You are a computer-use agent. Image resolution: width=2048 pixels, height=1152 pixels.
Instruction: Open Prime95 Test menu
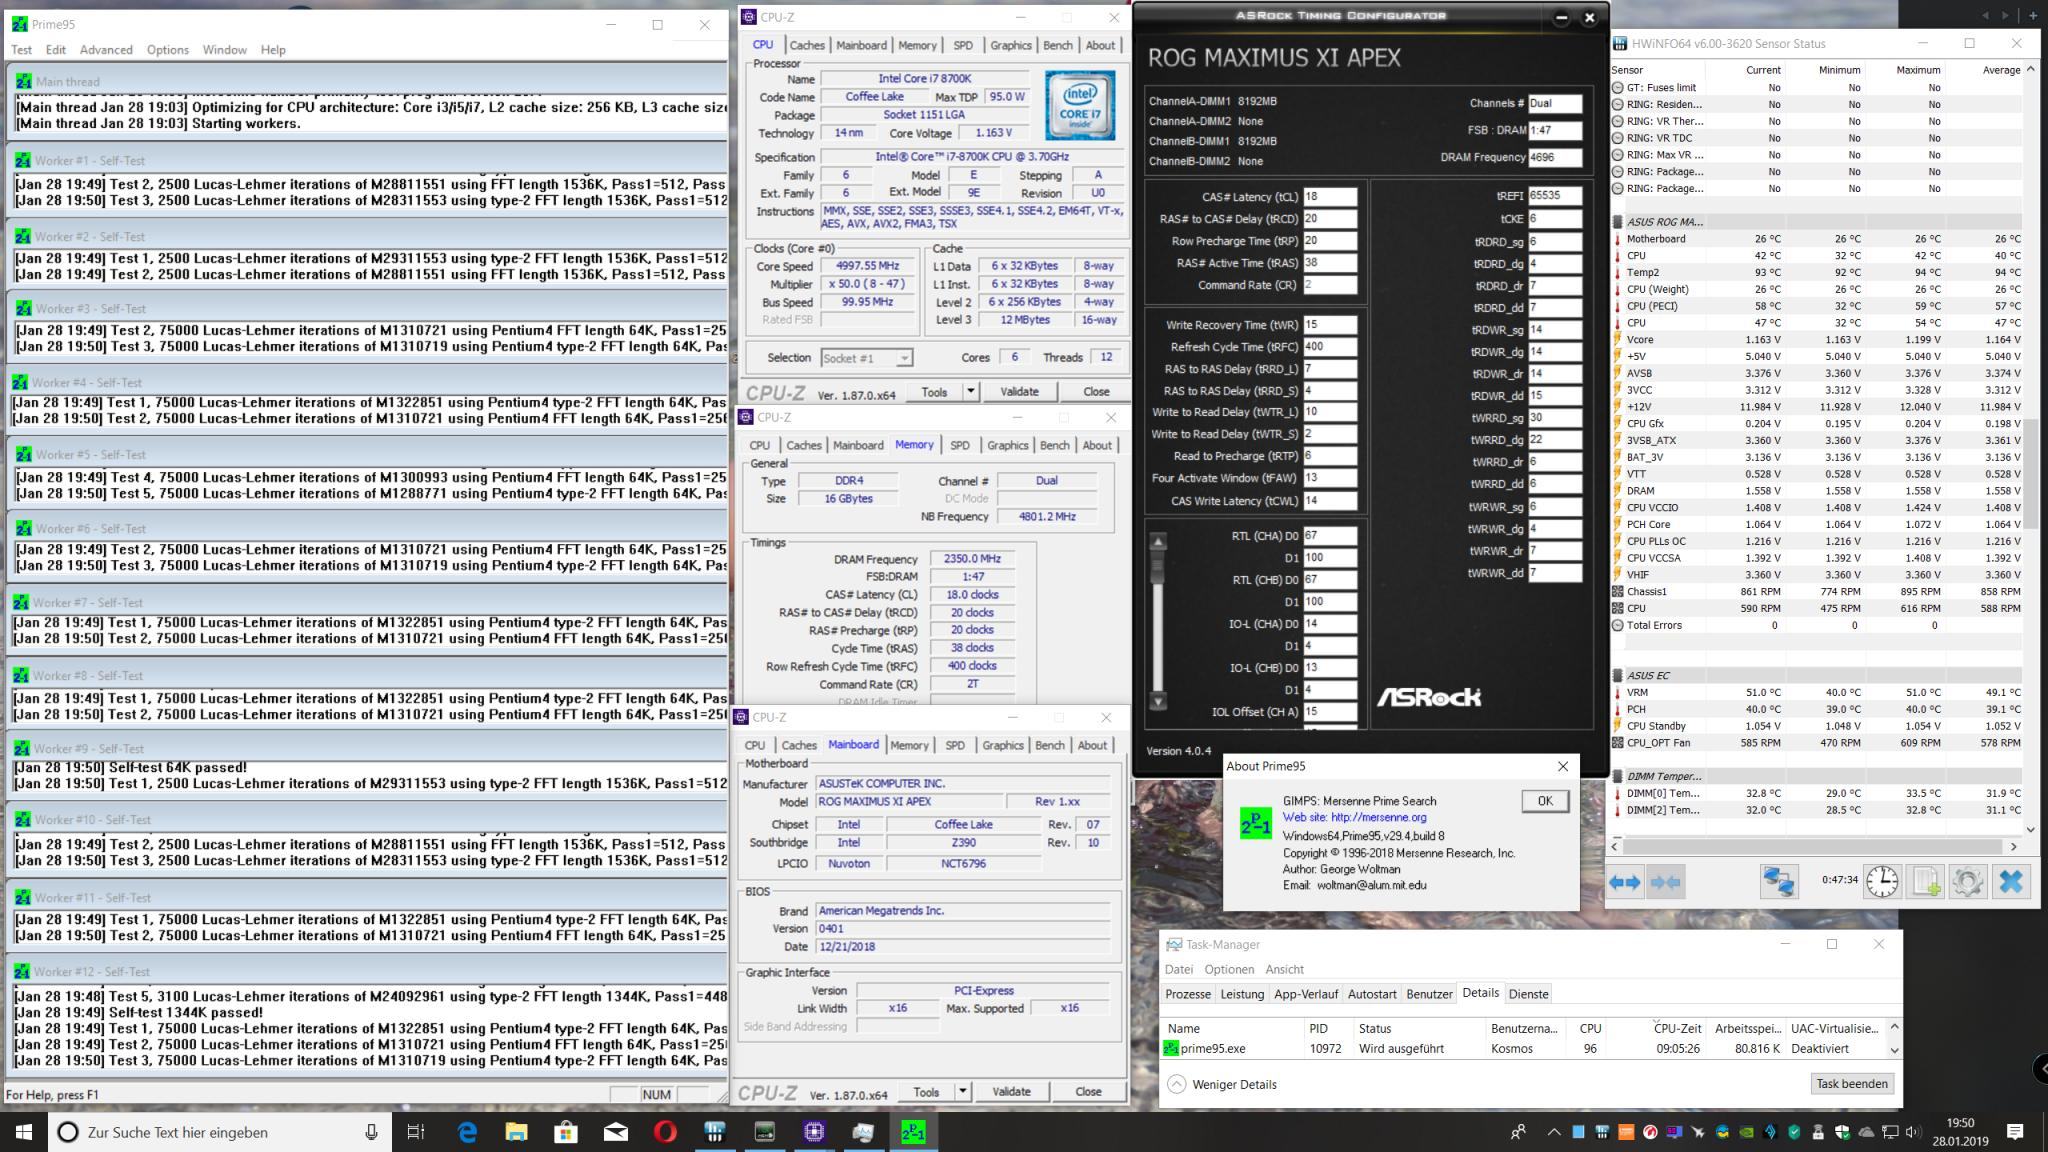point(21,49)
